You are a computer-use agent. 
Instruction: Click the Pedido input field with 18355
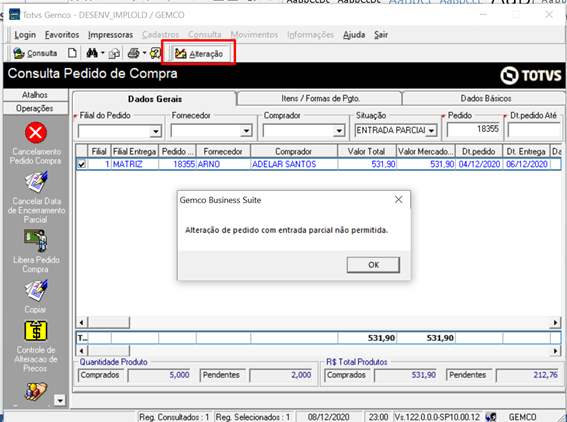pyautogui.click(x=473, y=129)
